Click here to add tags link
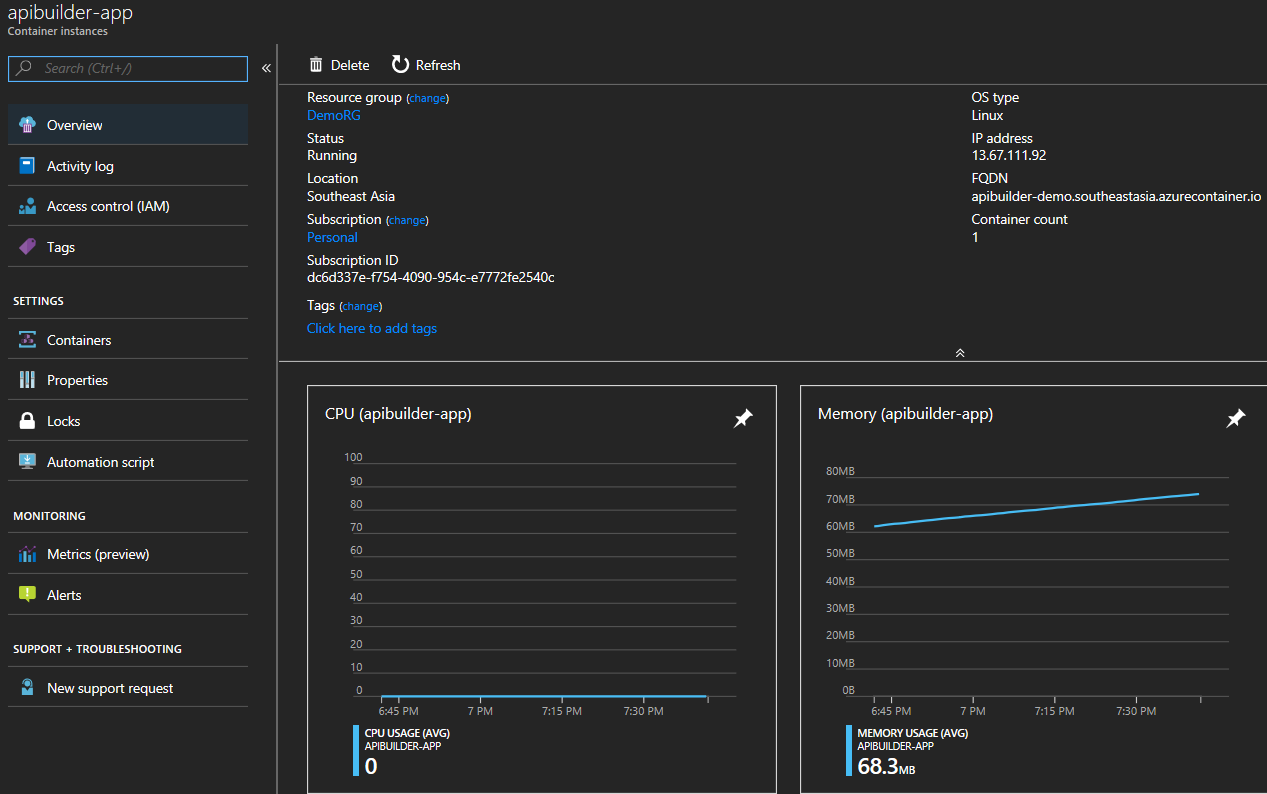This screenshot has height=794, width=1267. point(372,328)
